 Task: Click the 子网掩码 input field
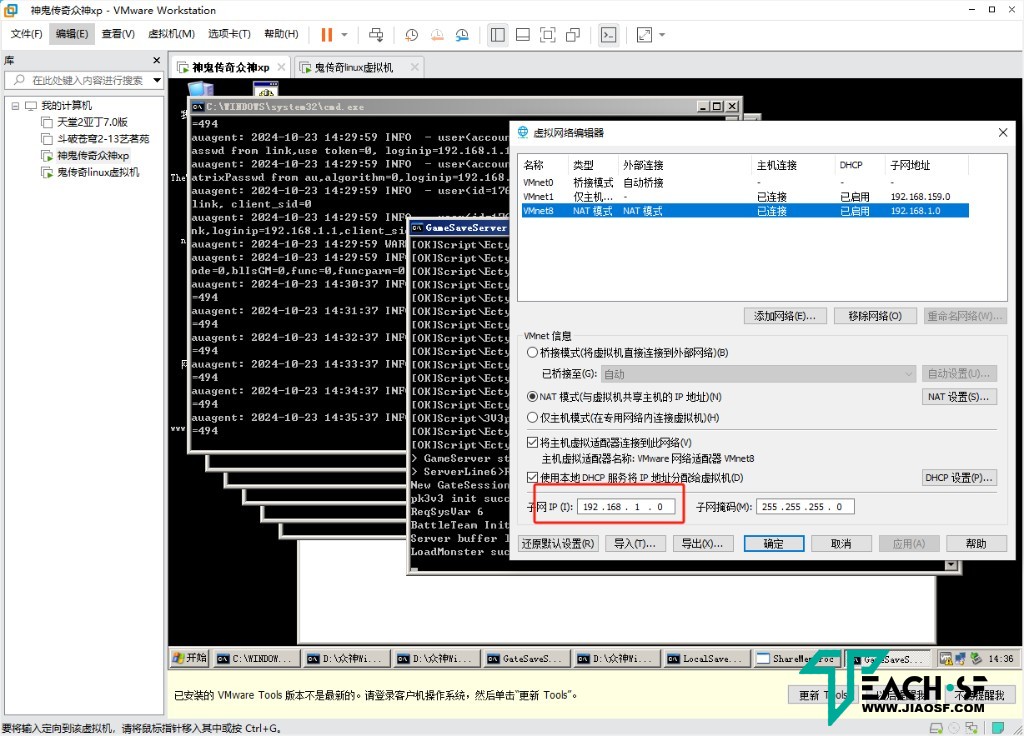(805, 507)
